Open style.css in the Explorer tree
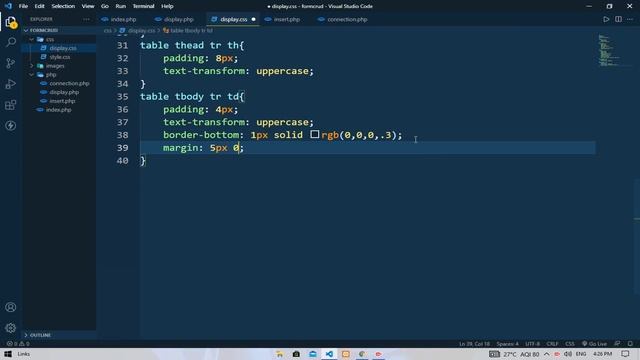The height and width of the screenshot is (360, 640). (60, 57)
